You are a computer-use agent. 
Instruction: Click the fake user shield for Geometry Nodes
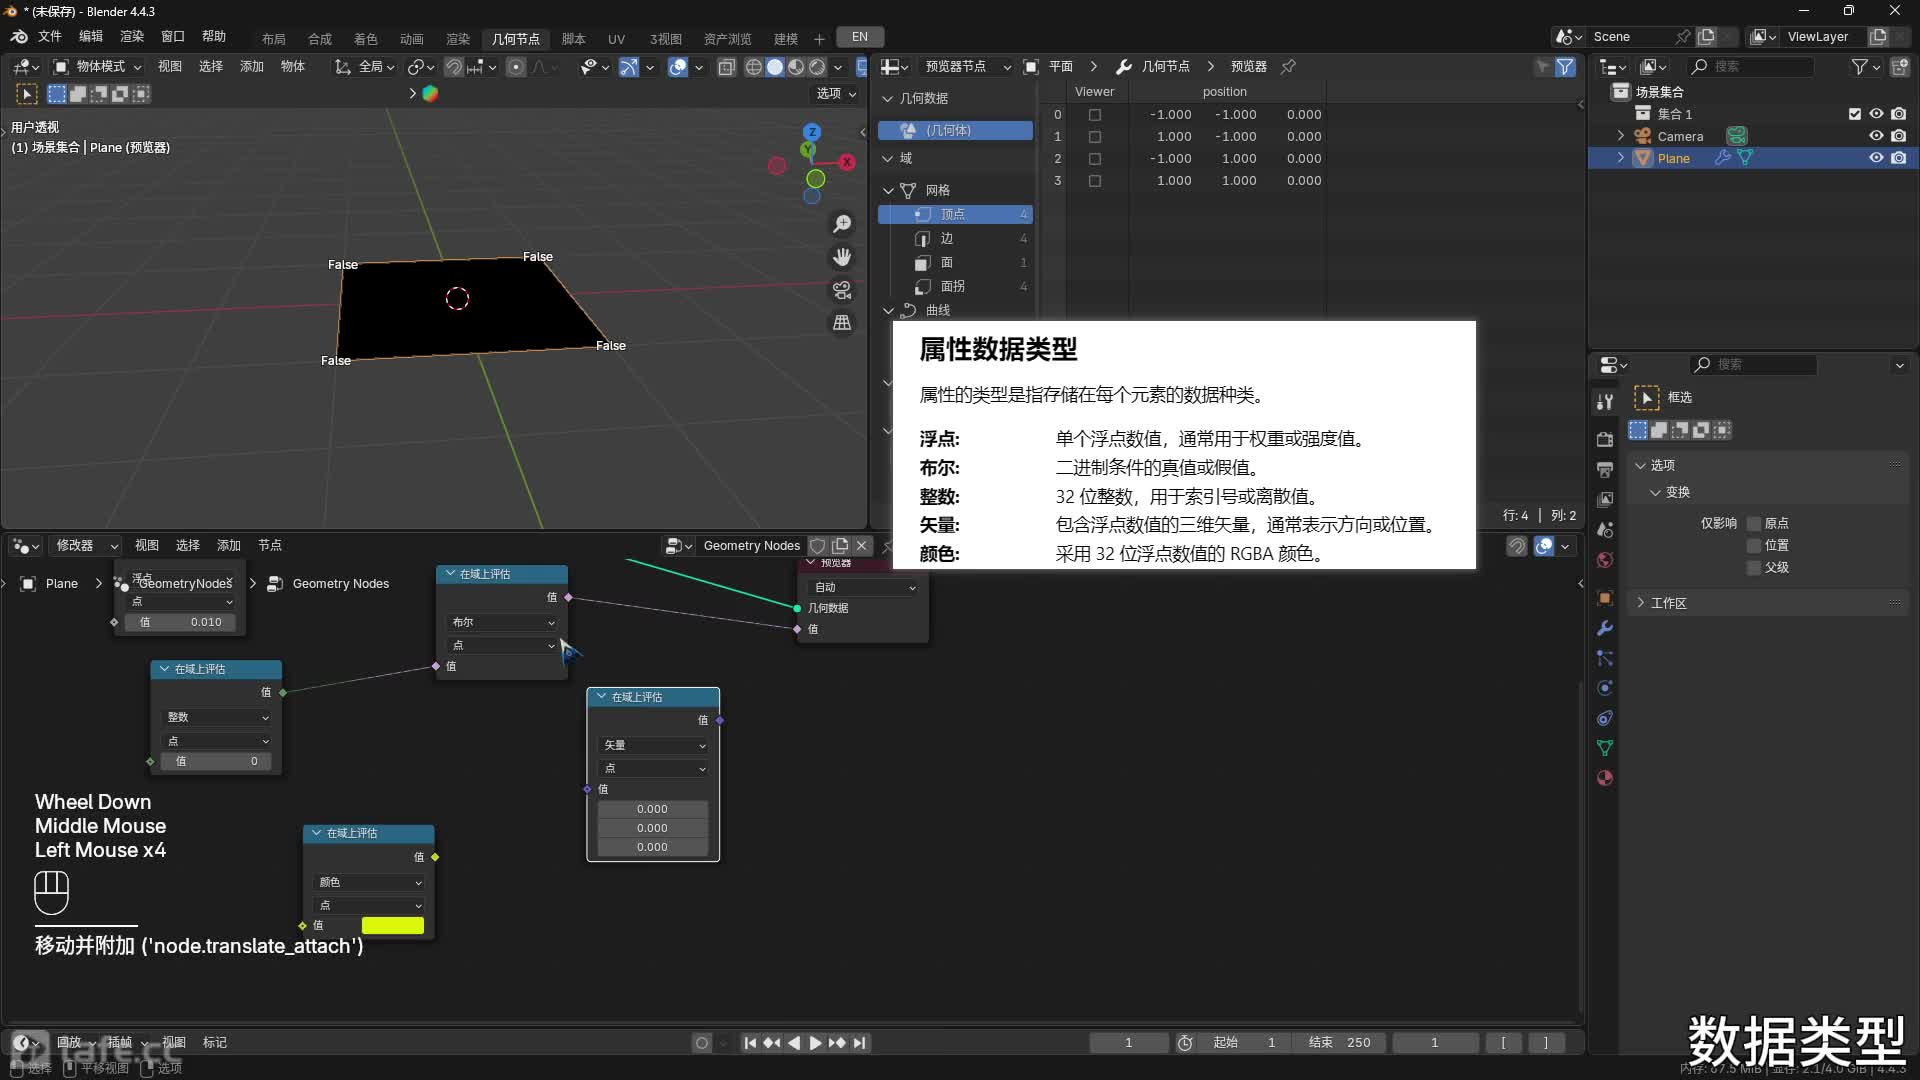(x=817, y=545)
